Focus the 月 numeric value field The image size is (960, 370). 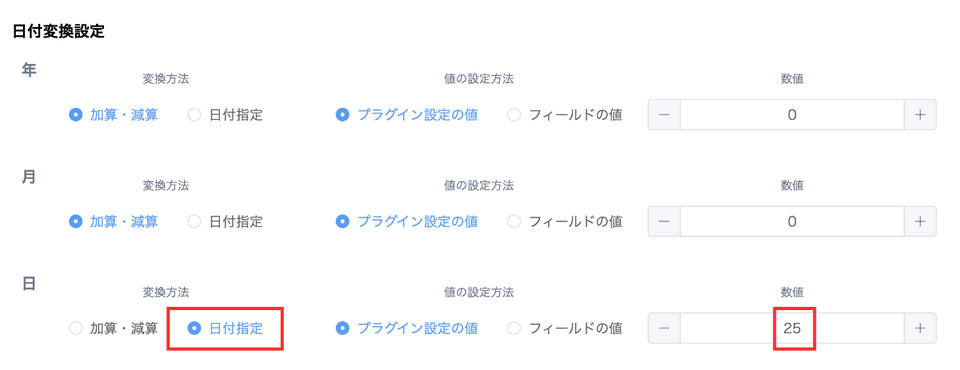coord(792,221)
